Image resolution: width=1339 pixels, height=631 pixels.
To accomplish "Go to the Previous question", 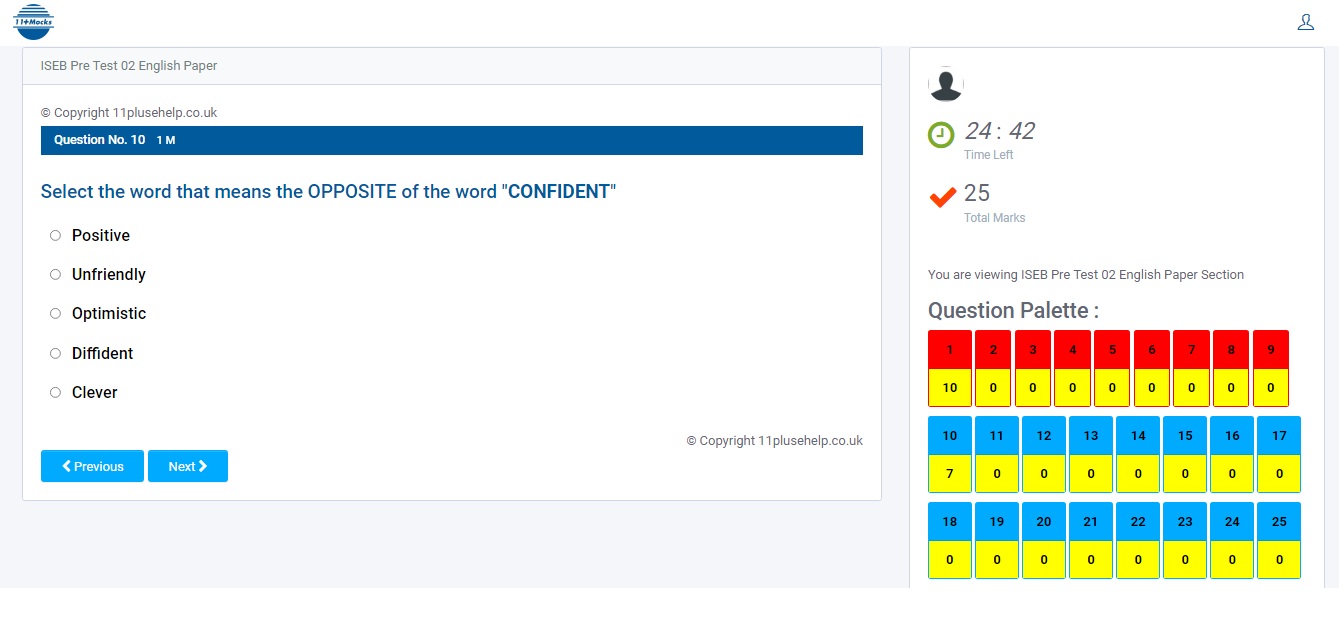I will (92, 466).
